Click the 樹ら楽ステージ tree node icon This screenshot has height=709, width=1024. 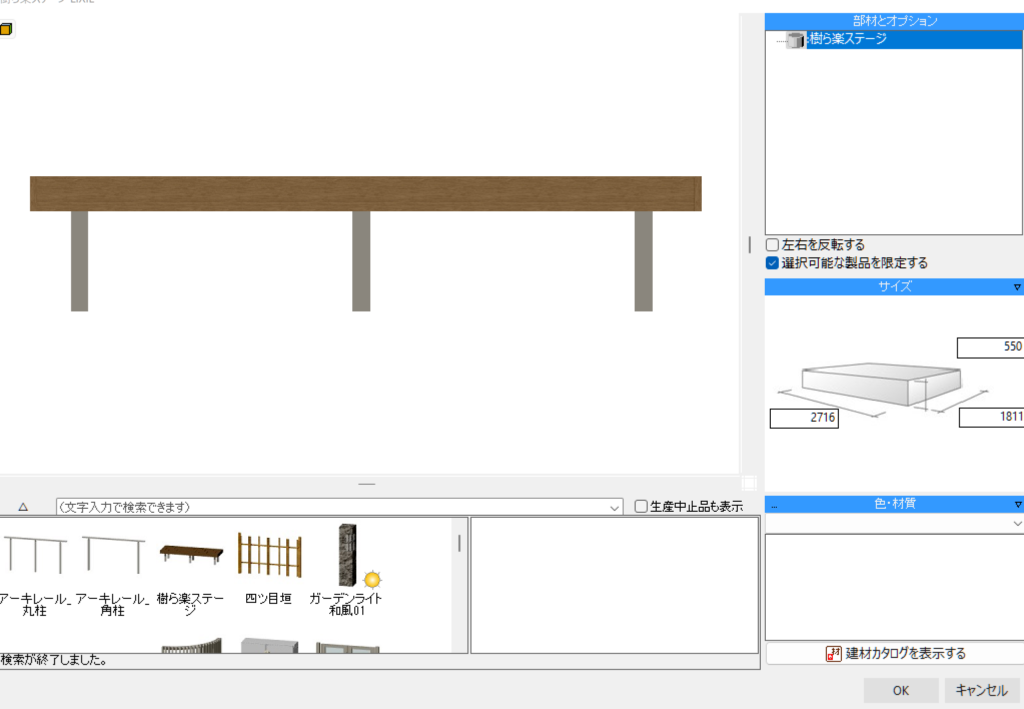pyautogui.click(x=796, y=40)
